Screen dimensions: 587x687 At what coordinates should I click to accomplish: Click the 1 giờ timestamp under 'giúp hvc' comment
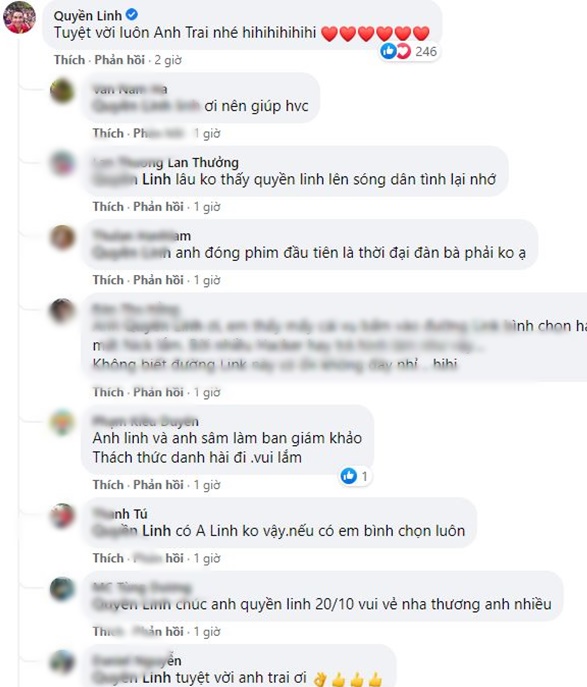coord(207,133)
